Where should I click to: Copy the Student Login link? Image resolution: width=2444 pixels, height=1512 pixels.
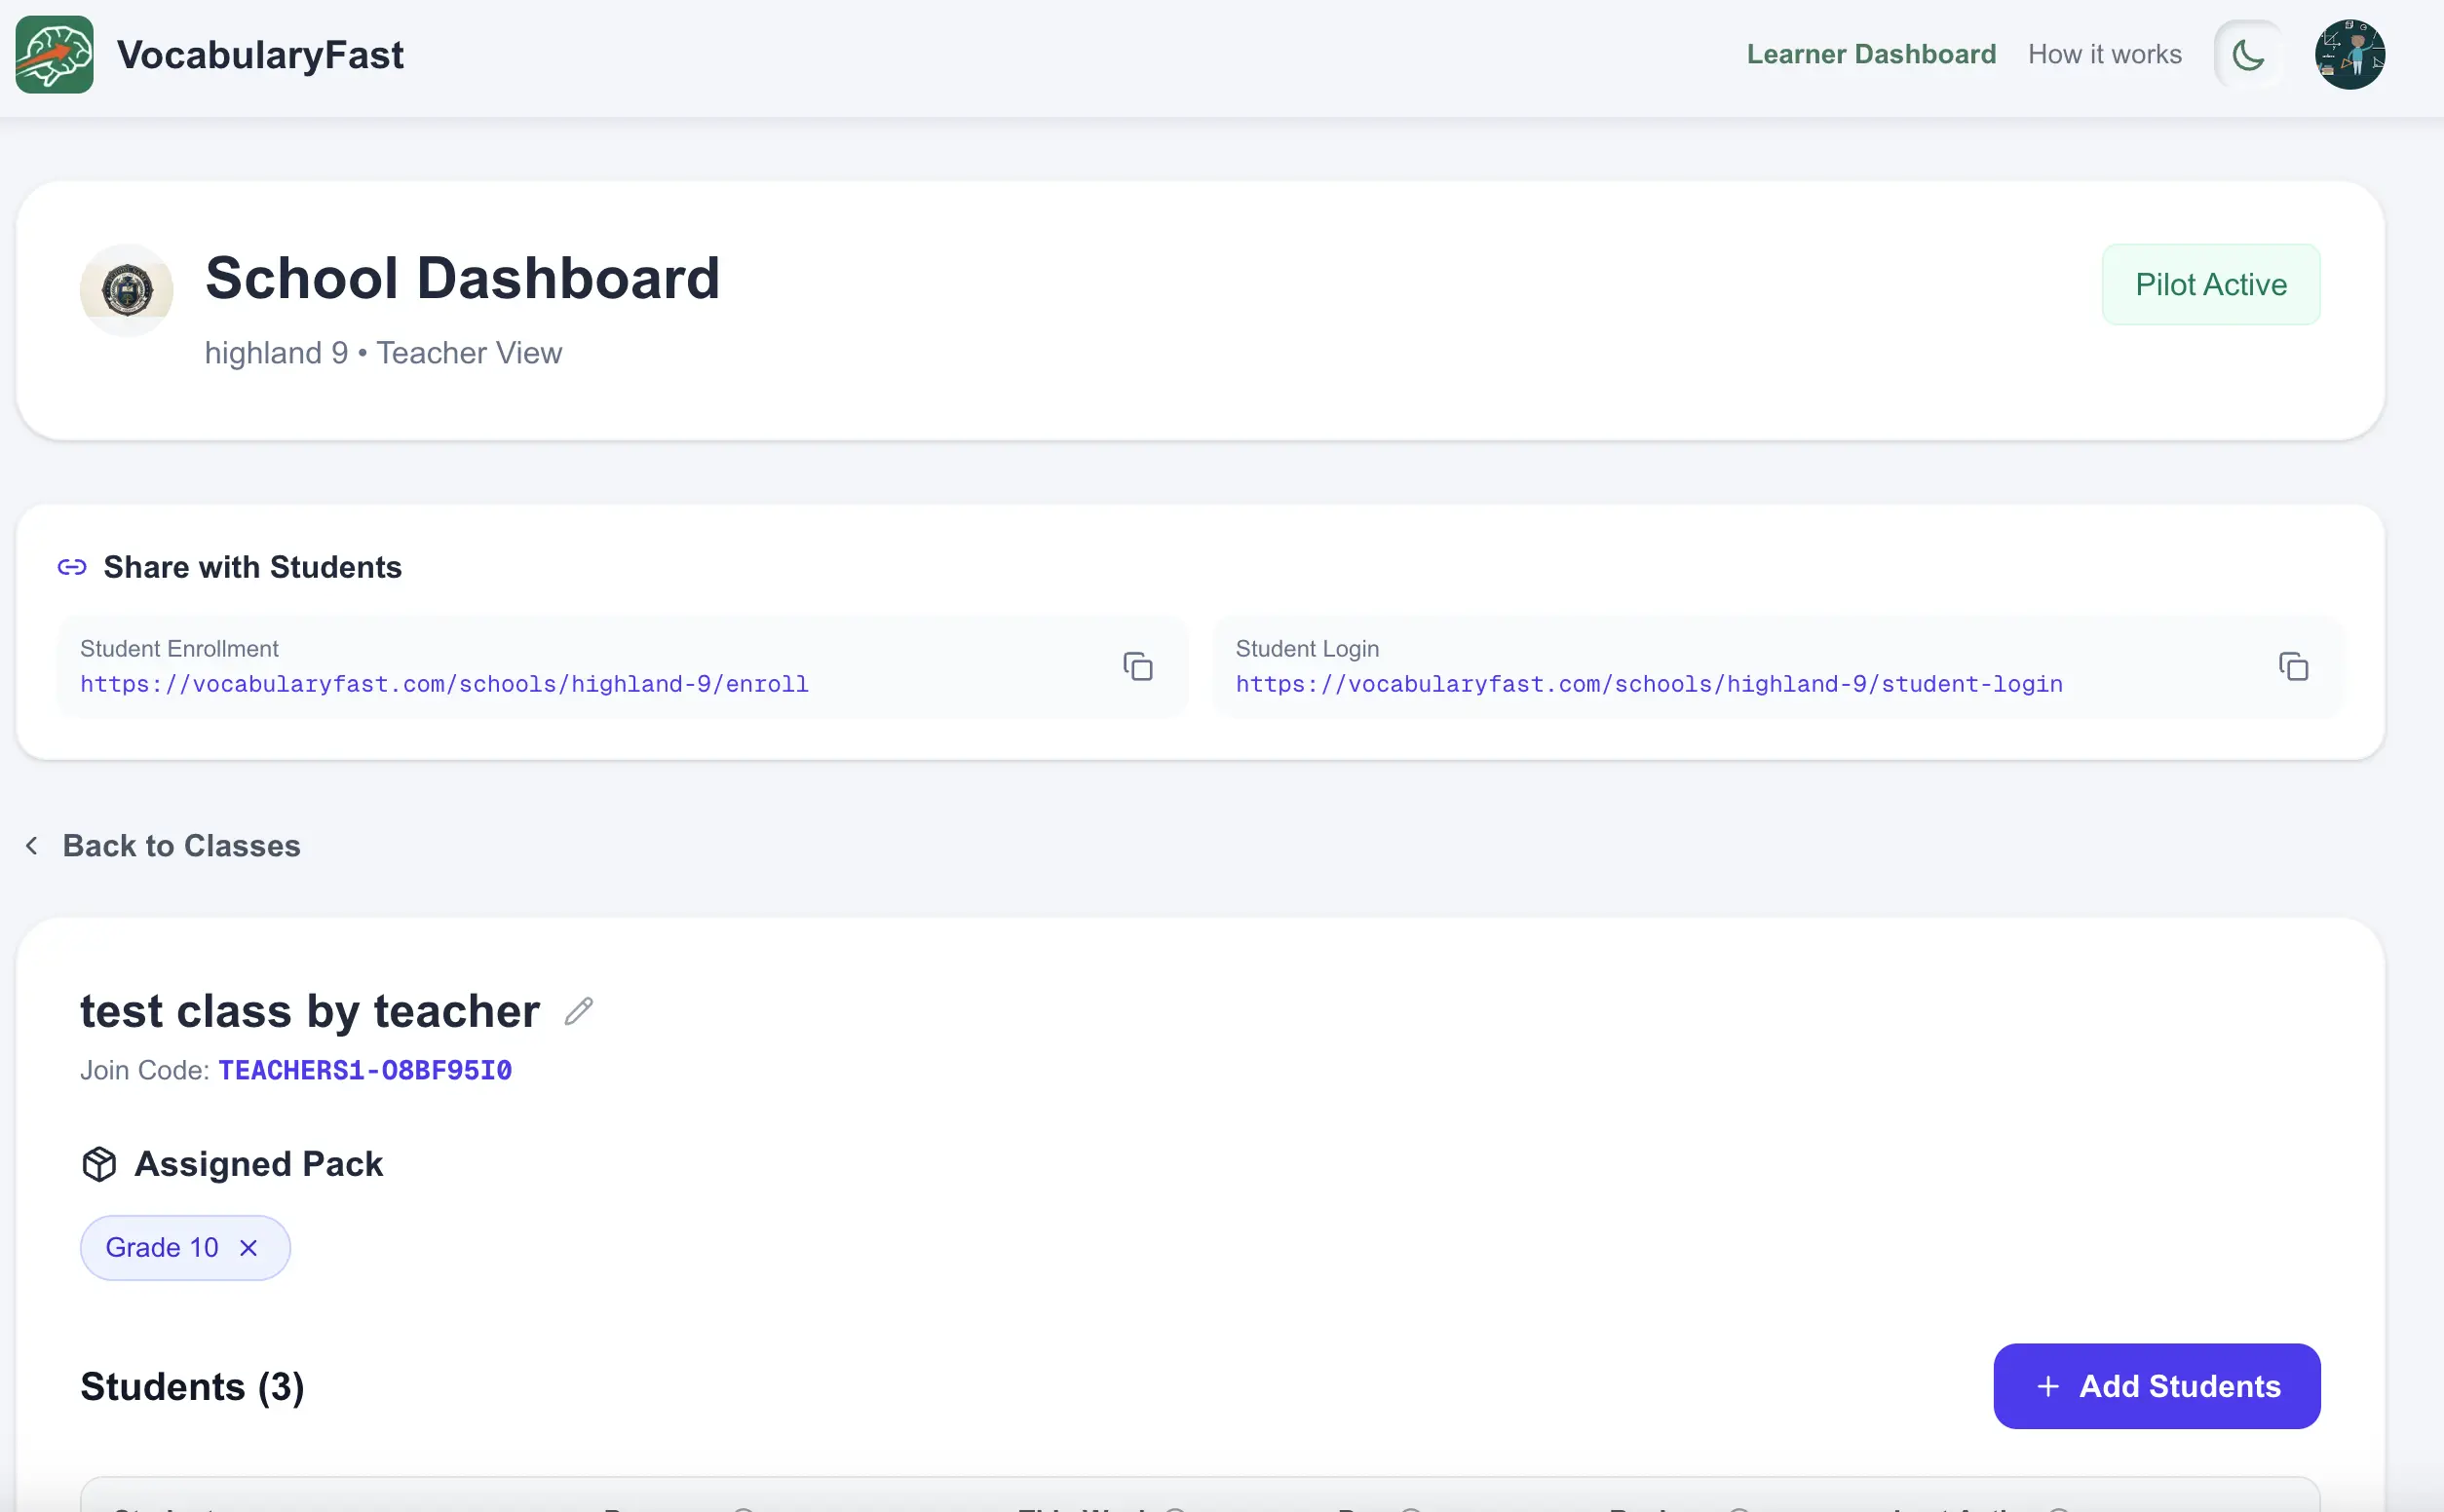(x=2293, y=666)
